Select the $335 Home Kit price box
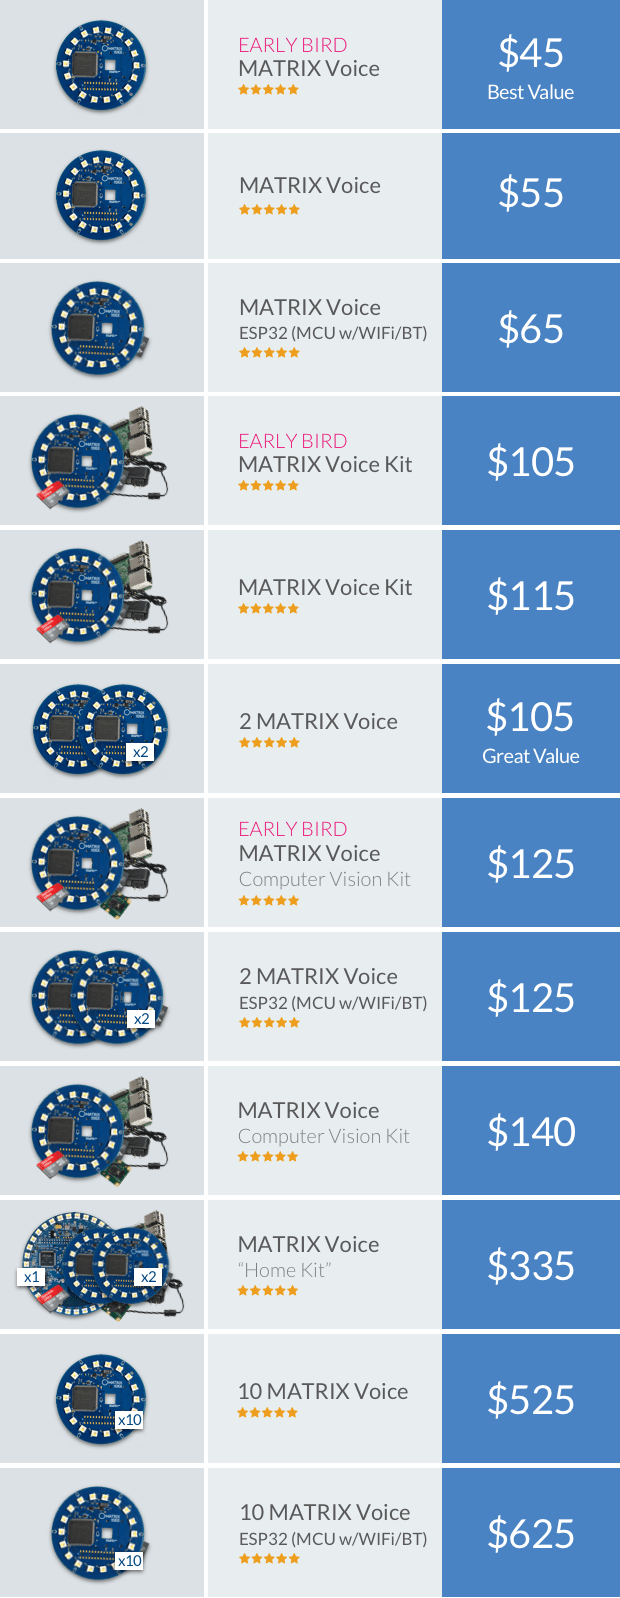 click(x=531, y=1265)
